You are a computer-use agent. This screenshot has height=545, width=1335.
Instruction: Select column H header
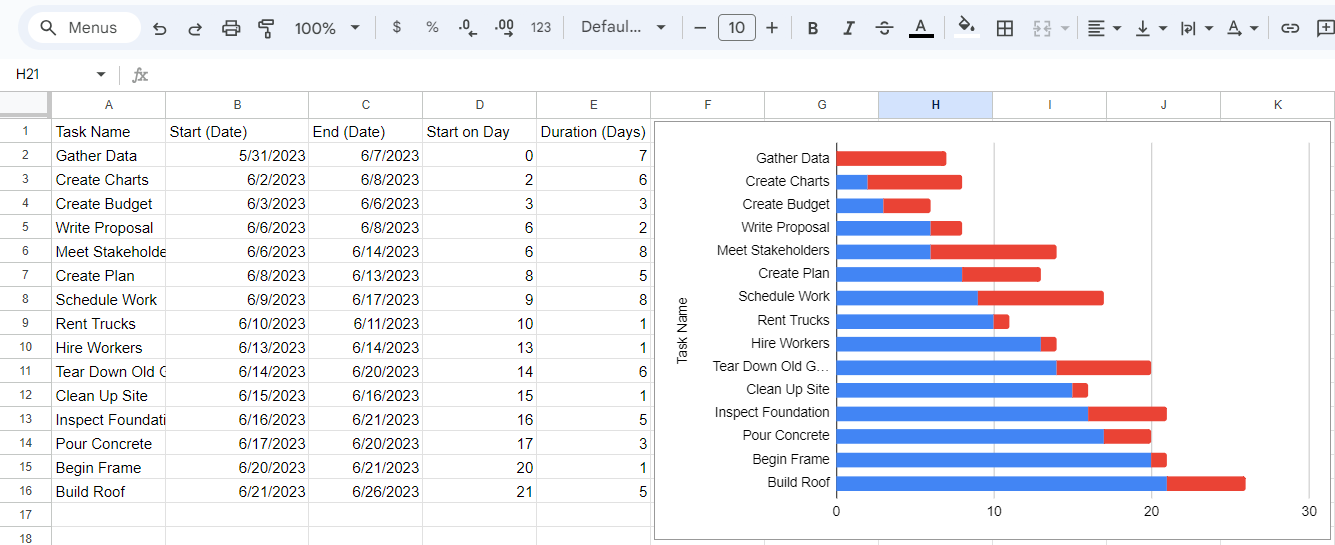(x=935, y=105)
